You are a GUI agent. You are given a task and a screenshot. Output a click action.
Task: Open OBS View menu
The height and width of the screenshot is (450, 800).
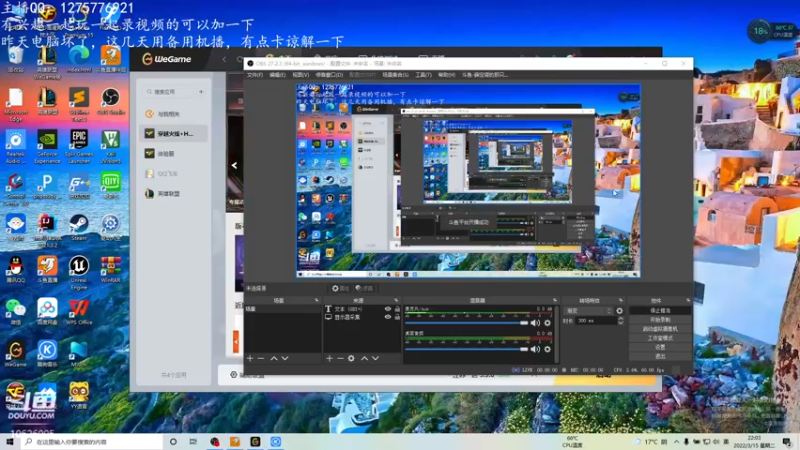tap(301, 75)
